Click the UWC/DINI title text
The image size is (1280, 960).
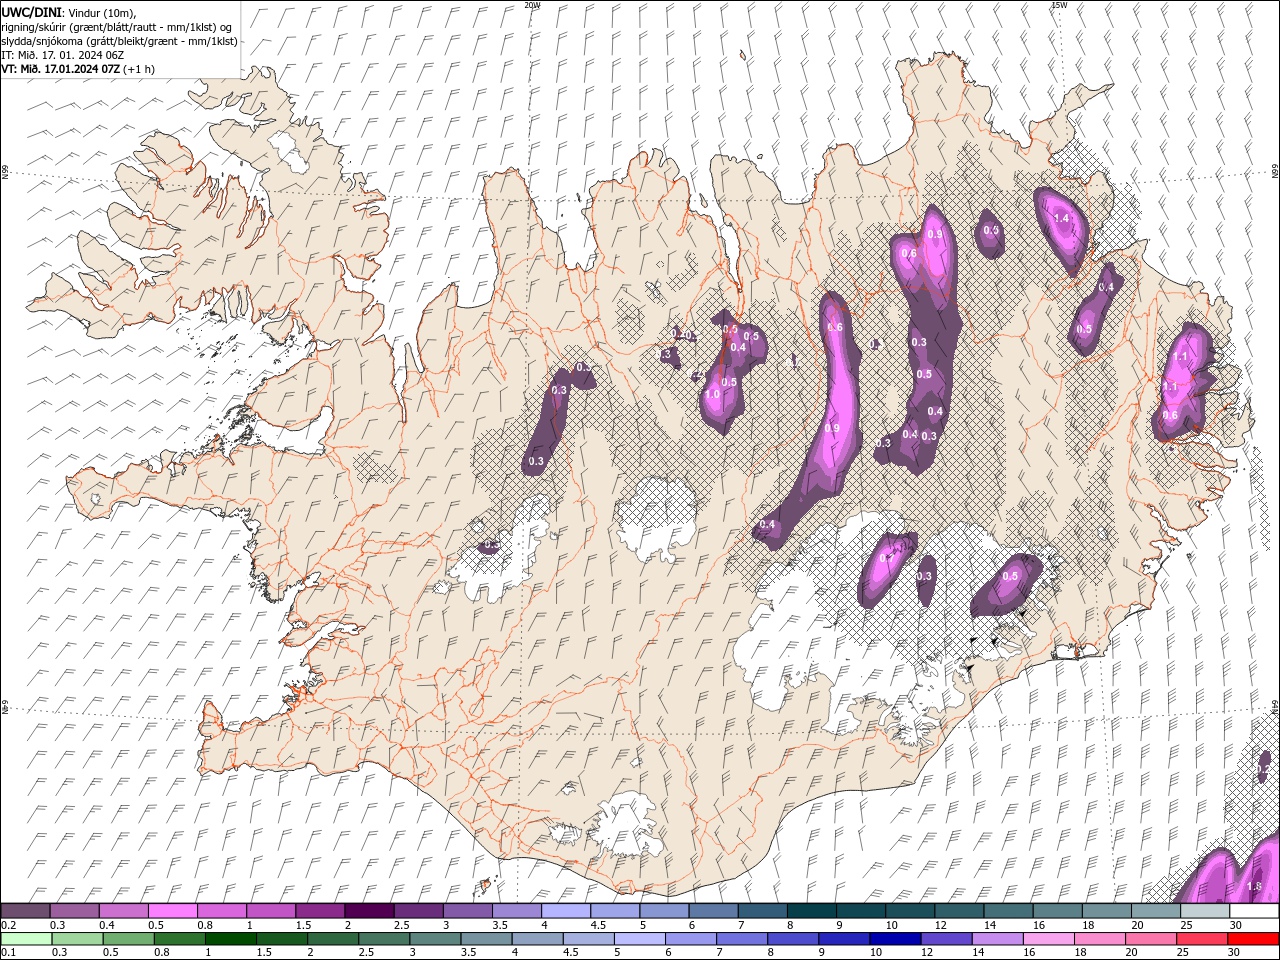32,11
